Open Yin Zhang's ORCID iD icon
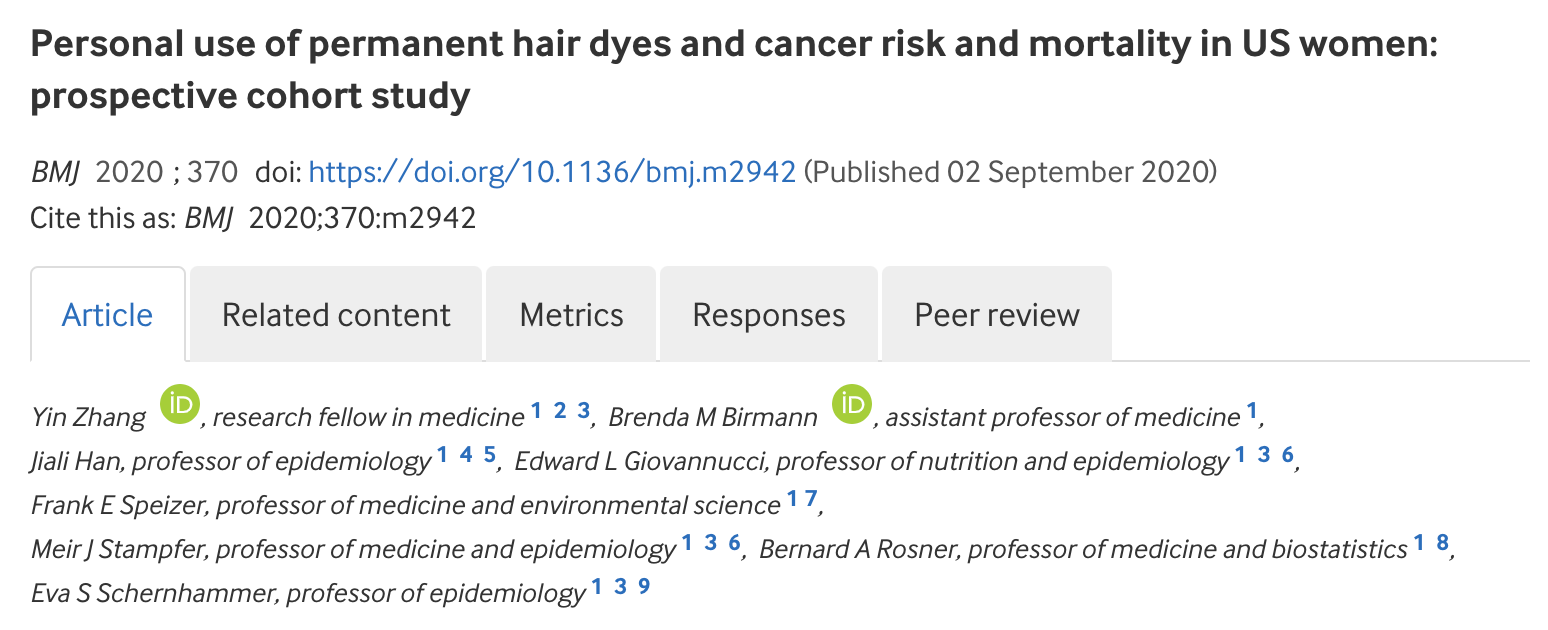This screenshot has height=630, width=1548. point(180,405)
